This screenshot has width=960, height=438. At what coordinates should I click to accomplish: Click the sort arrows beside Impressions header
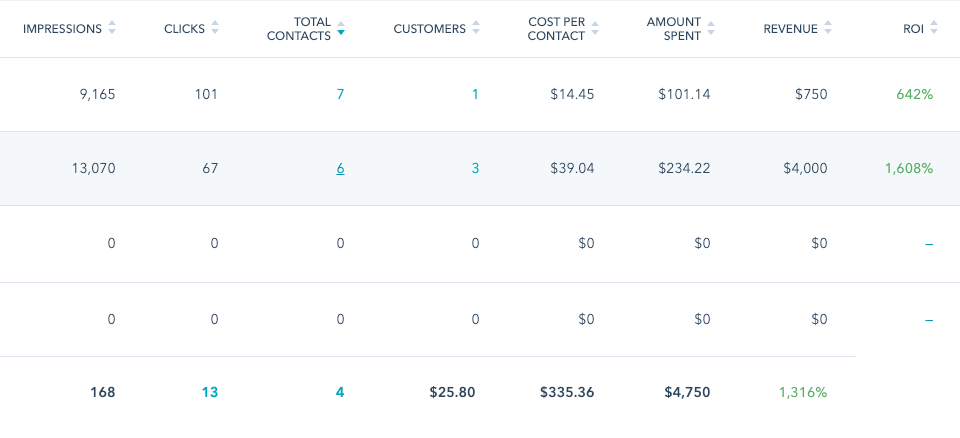[112, 29]
